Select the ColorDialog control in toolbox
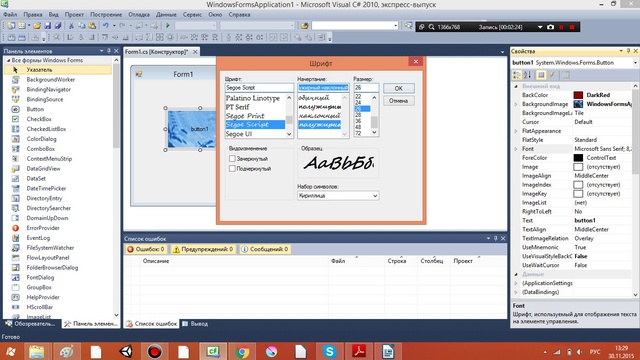The width and height of the screenshot is (640, 360). pos(41,139)
